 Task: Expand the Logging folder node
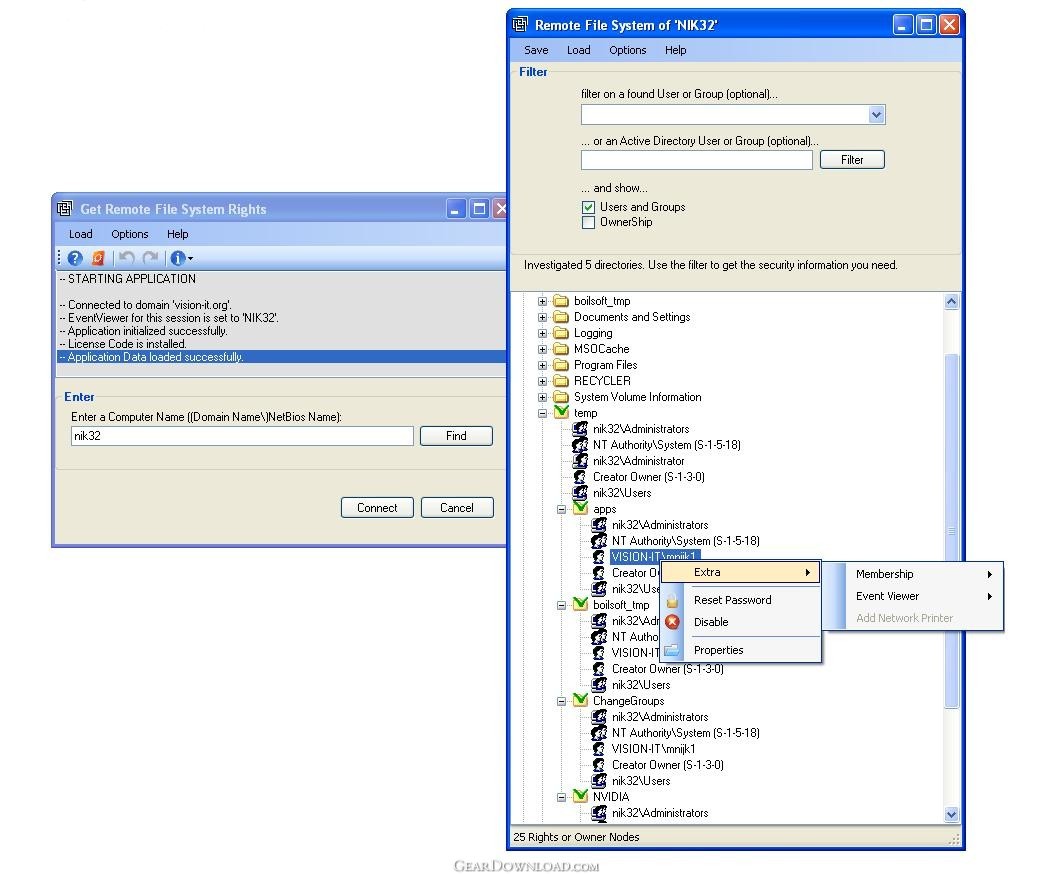coord(543,333)
